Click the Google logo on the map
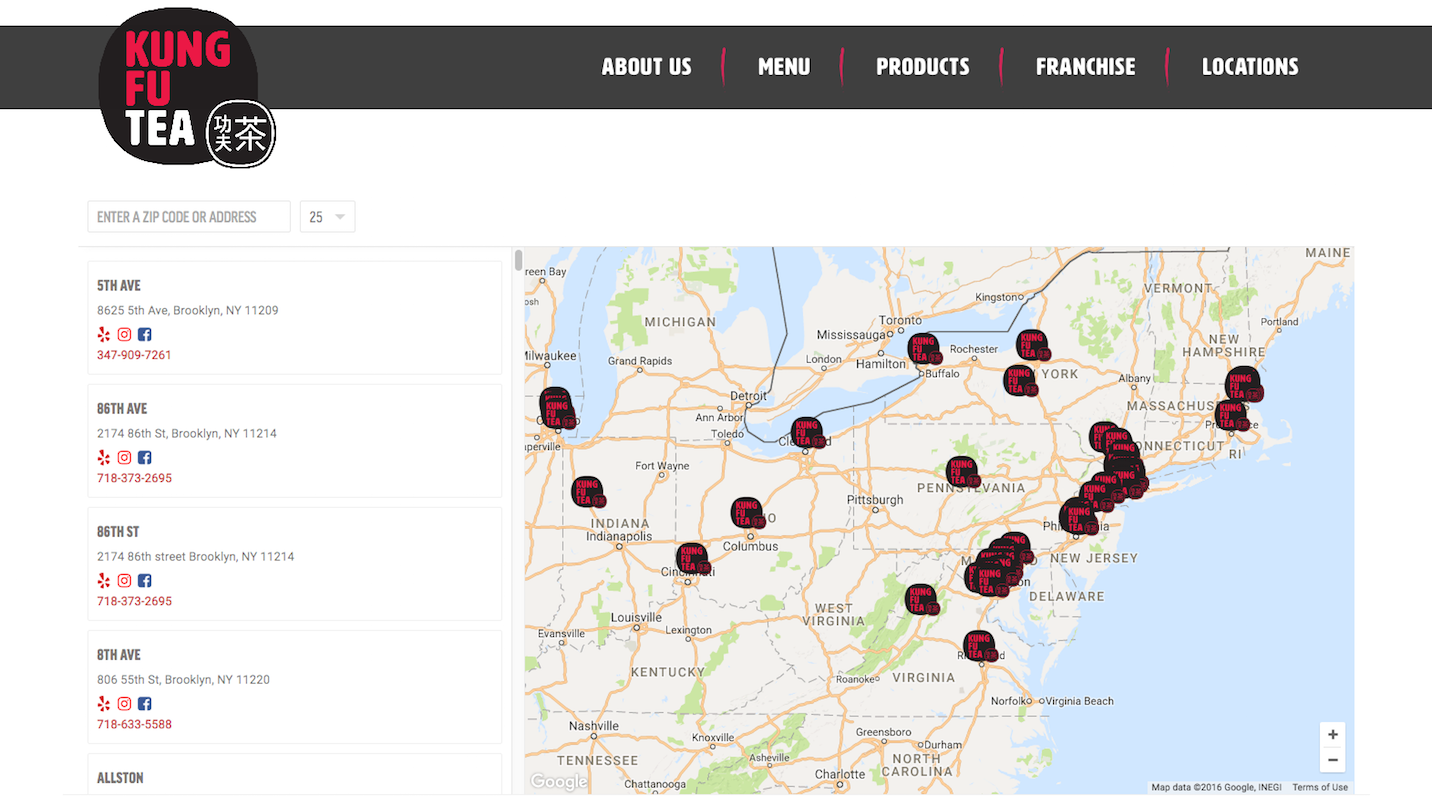 [x=559, y=782]
